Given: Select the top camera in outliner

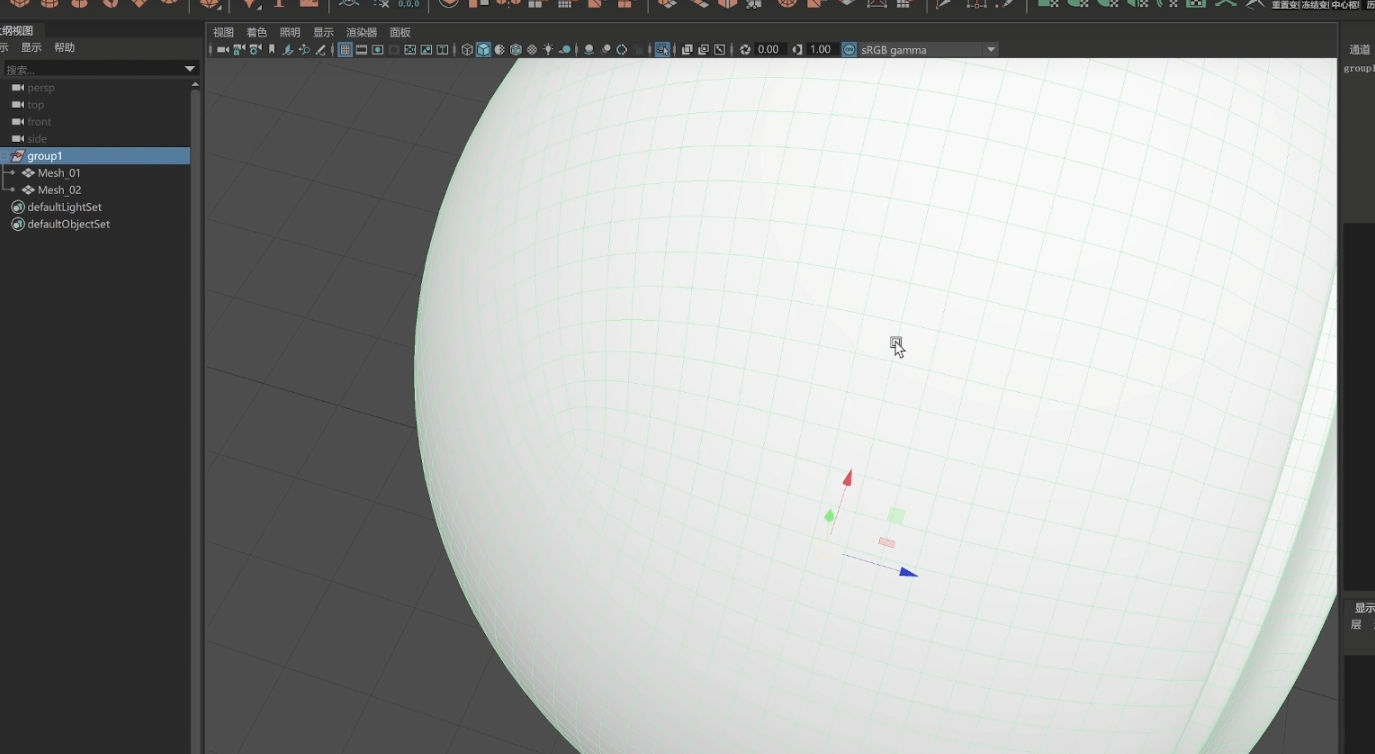Looking at the screenshot, I should (36, 105).
